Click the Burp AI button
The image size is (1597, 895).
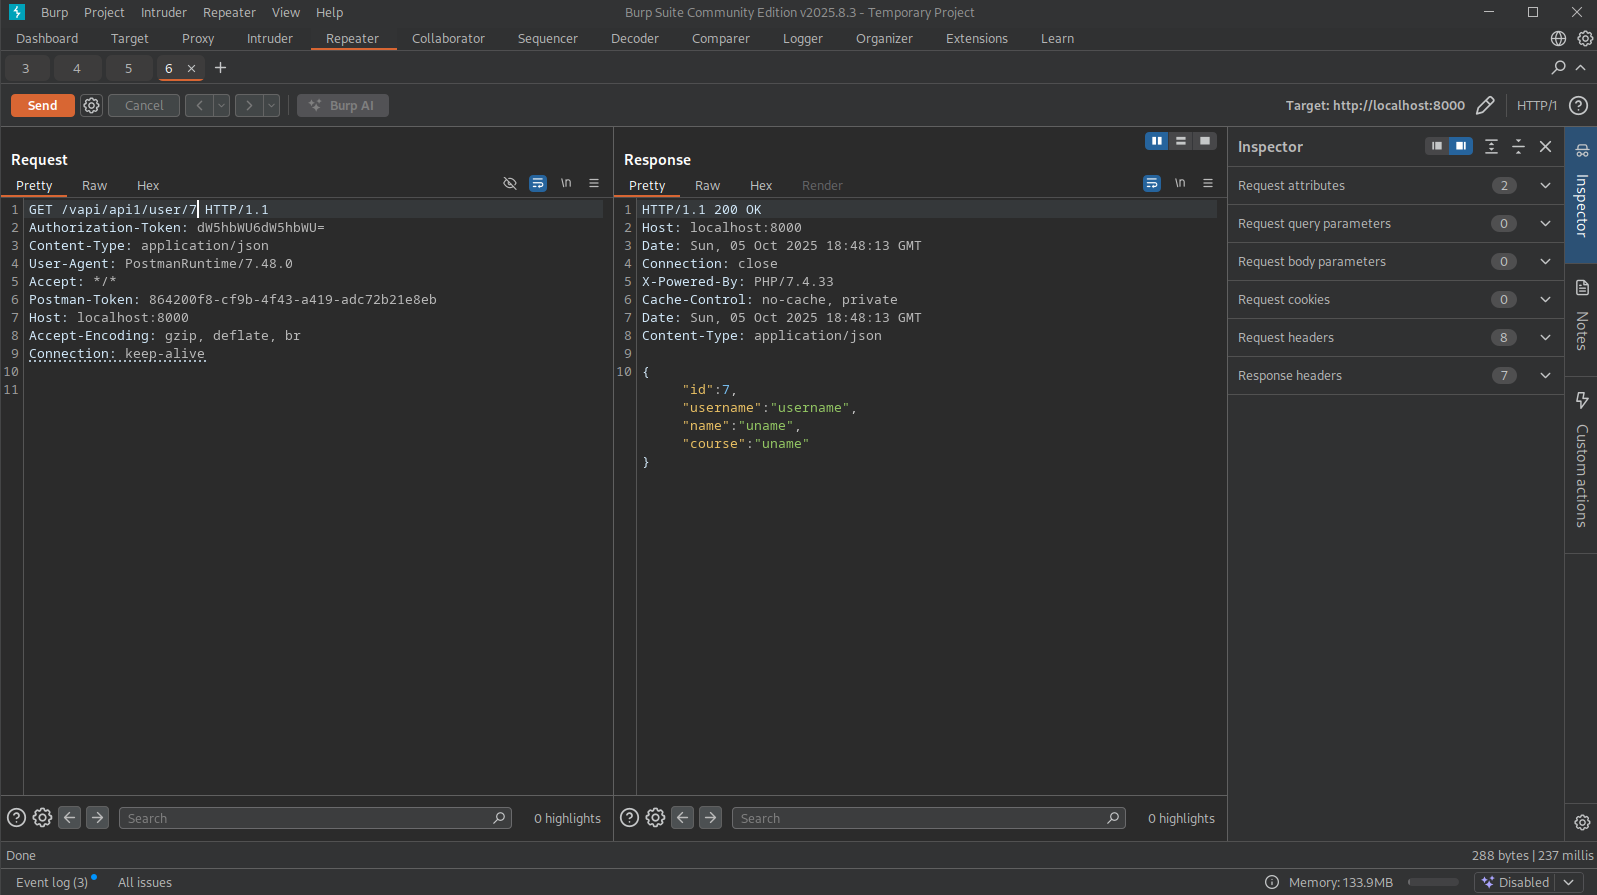click(343, 105)
